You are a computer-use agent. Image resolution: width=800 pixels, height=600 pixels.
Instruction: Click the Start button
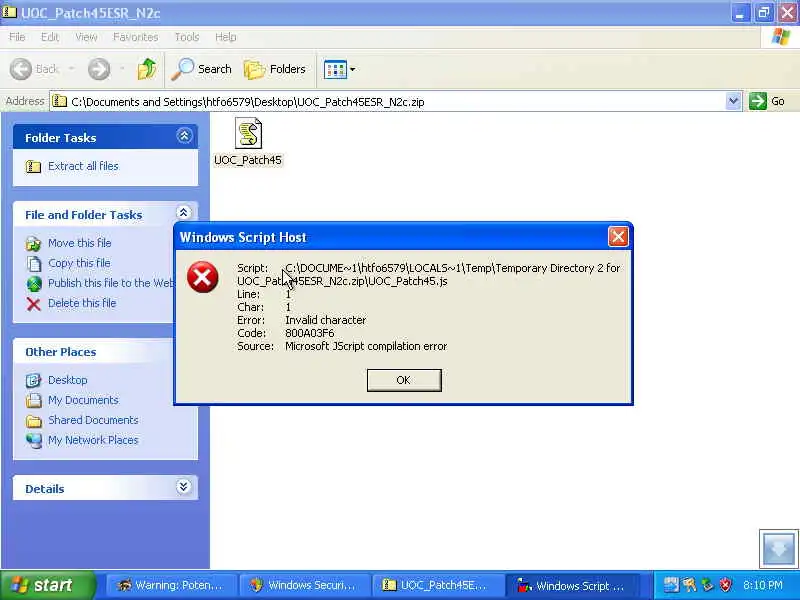click(x=47, y=585)
